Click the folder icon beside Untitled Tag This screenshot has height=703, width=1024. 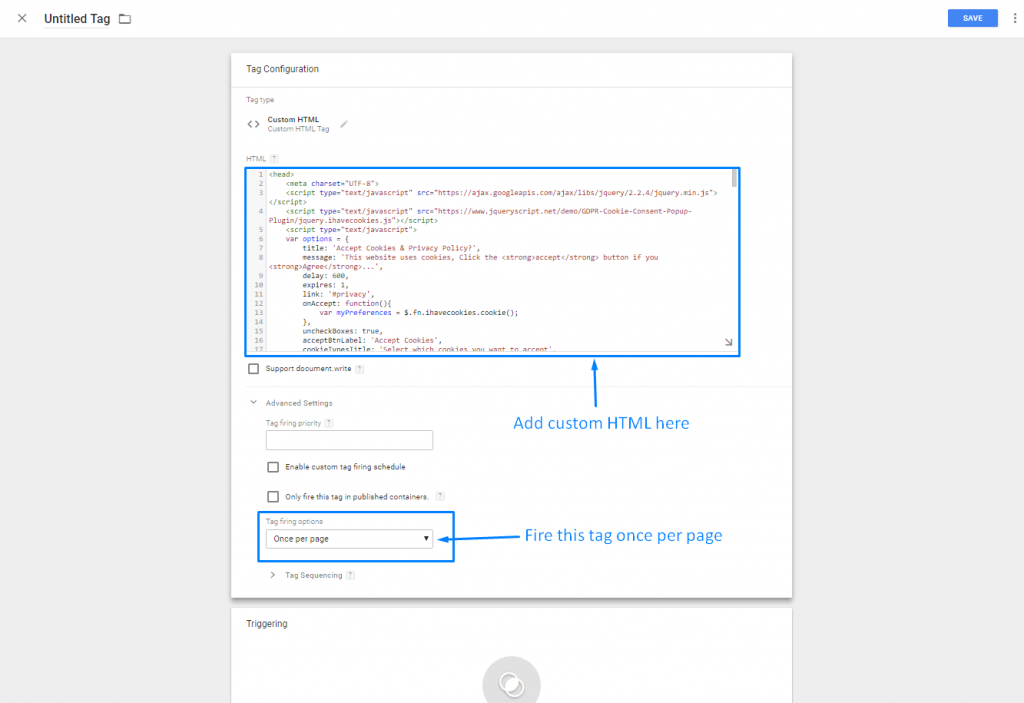coord(124,18)
